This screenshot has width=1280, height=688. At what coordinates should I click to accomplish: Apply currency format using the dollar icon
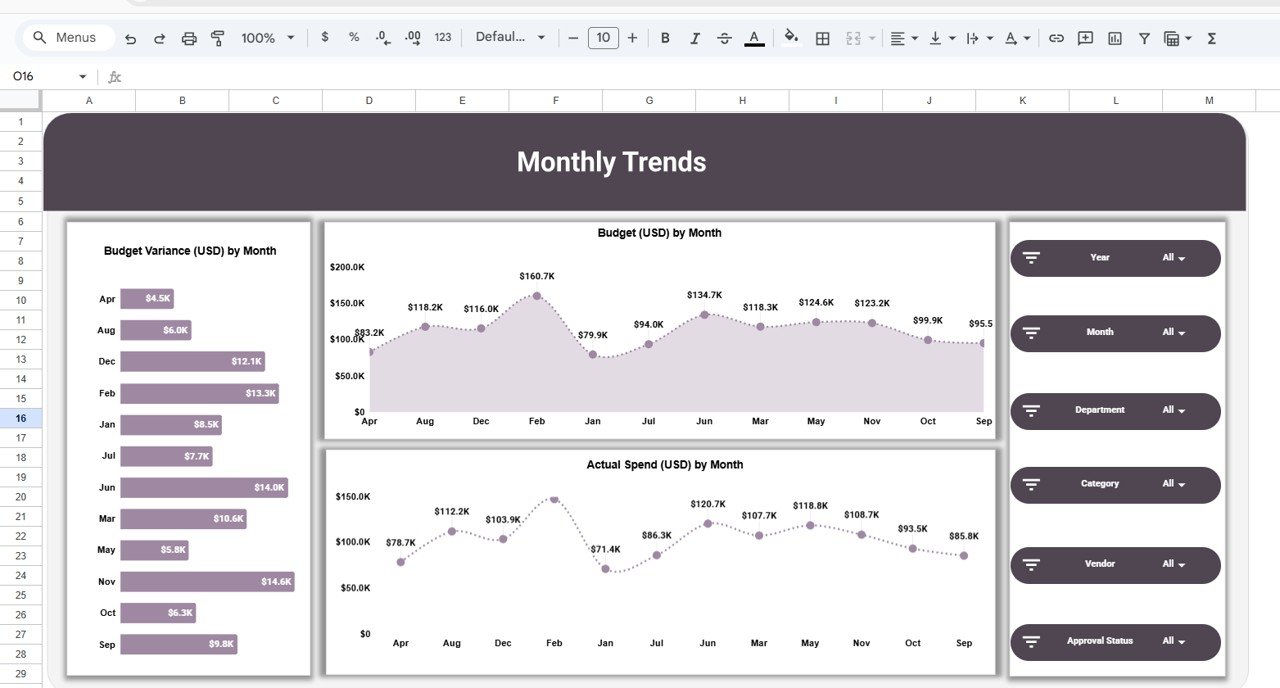[324, 37]
